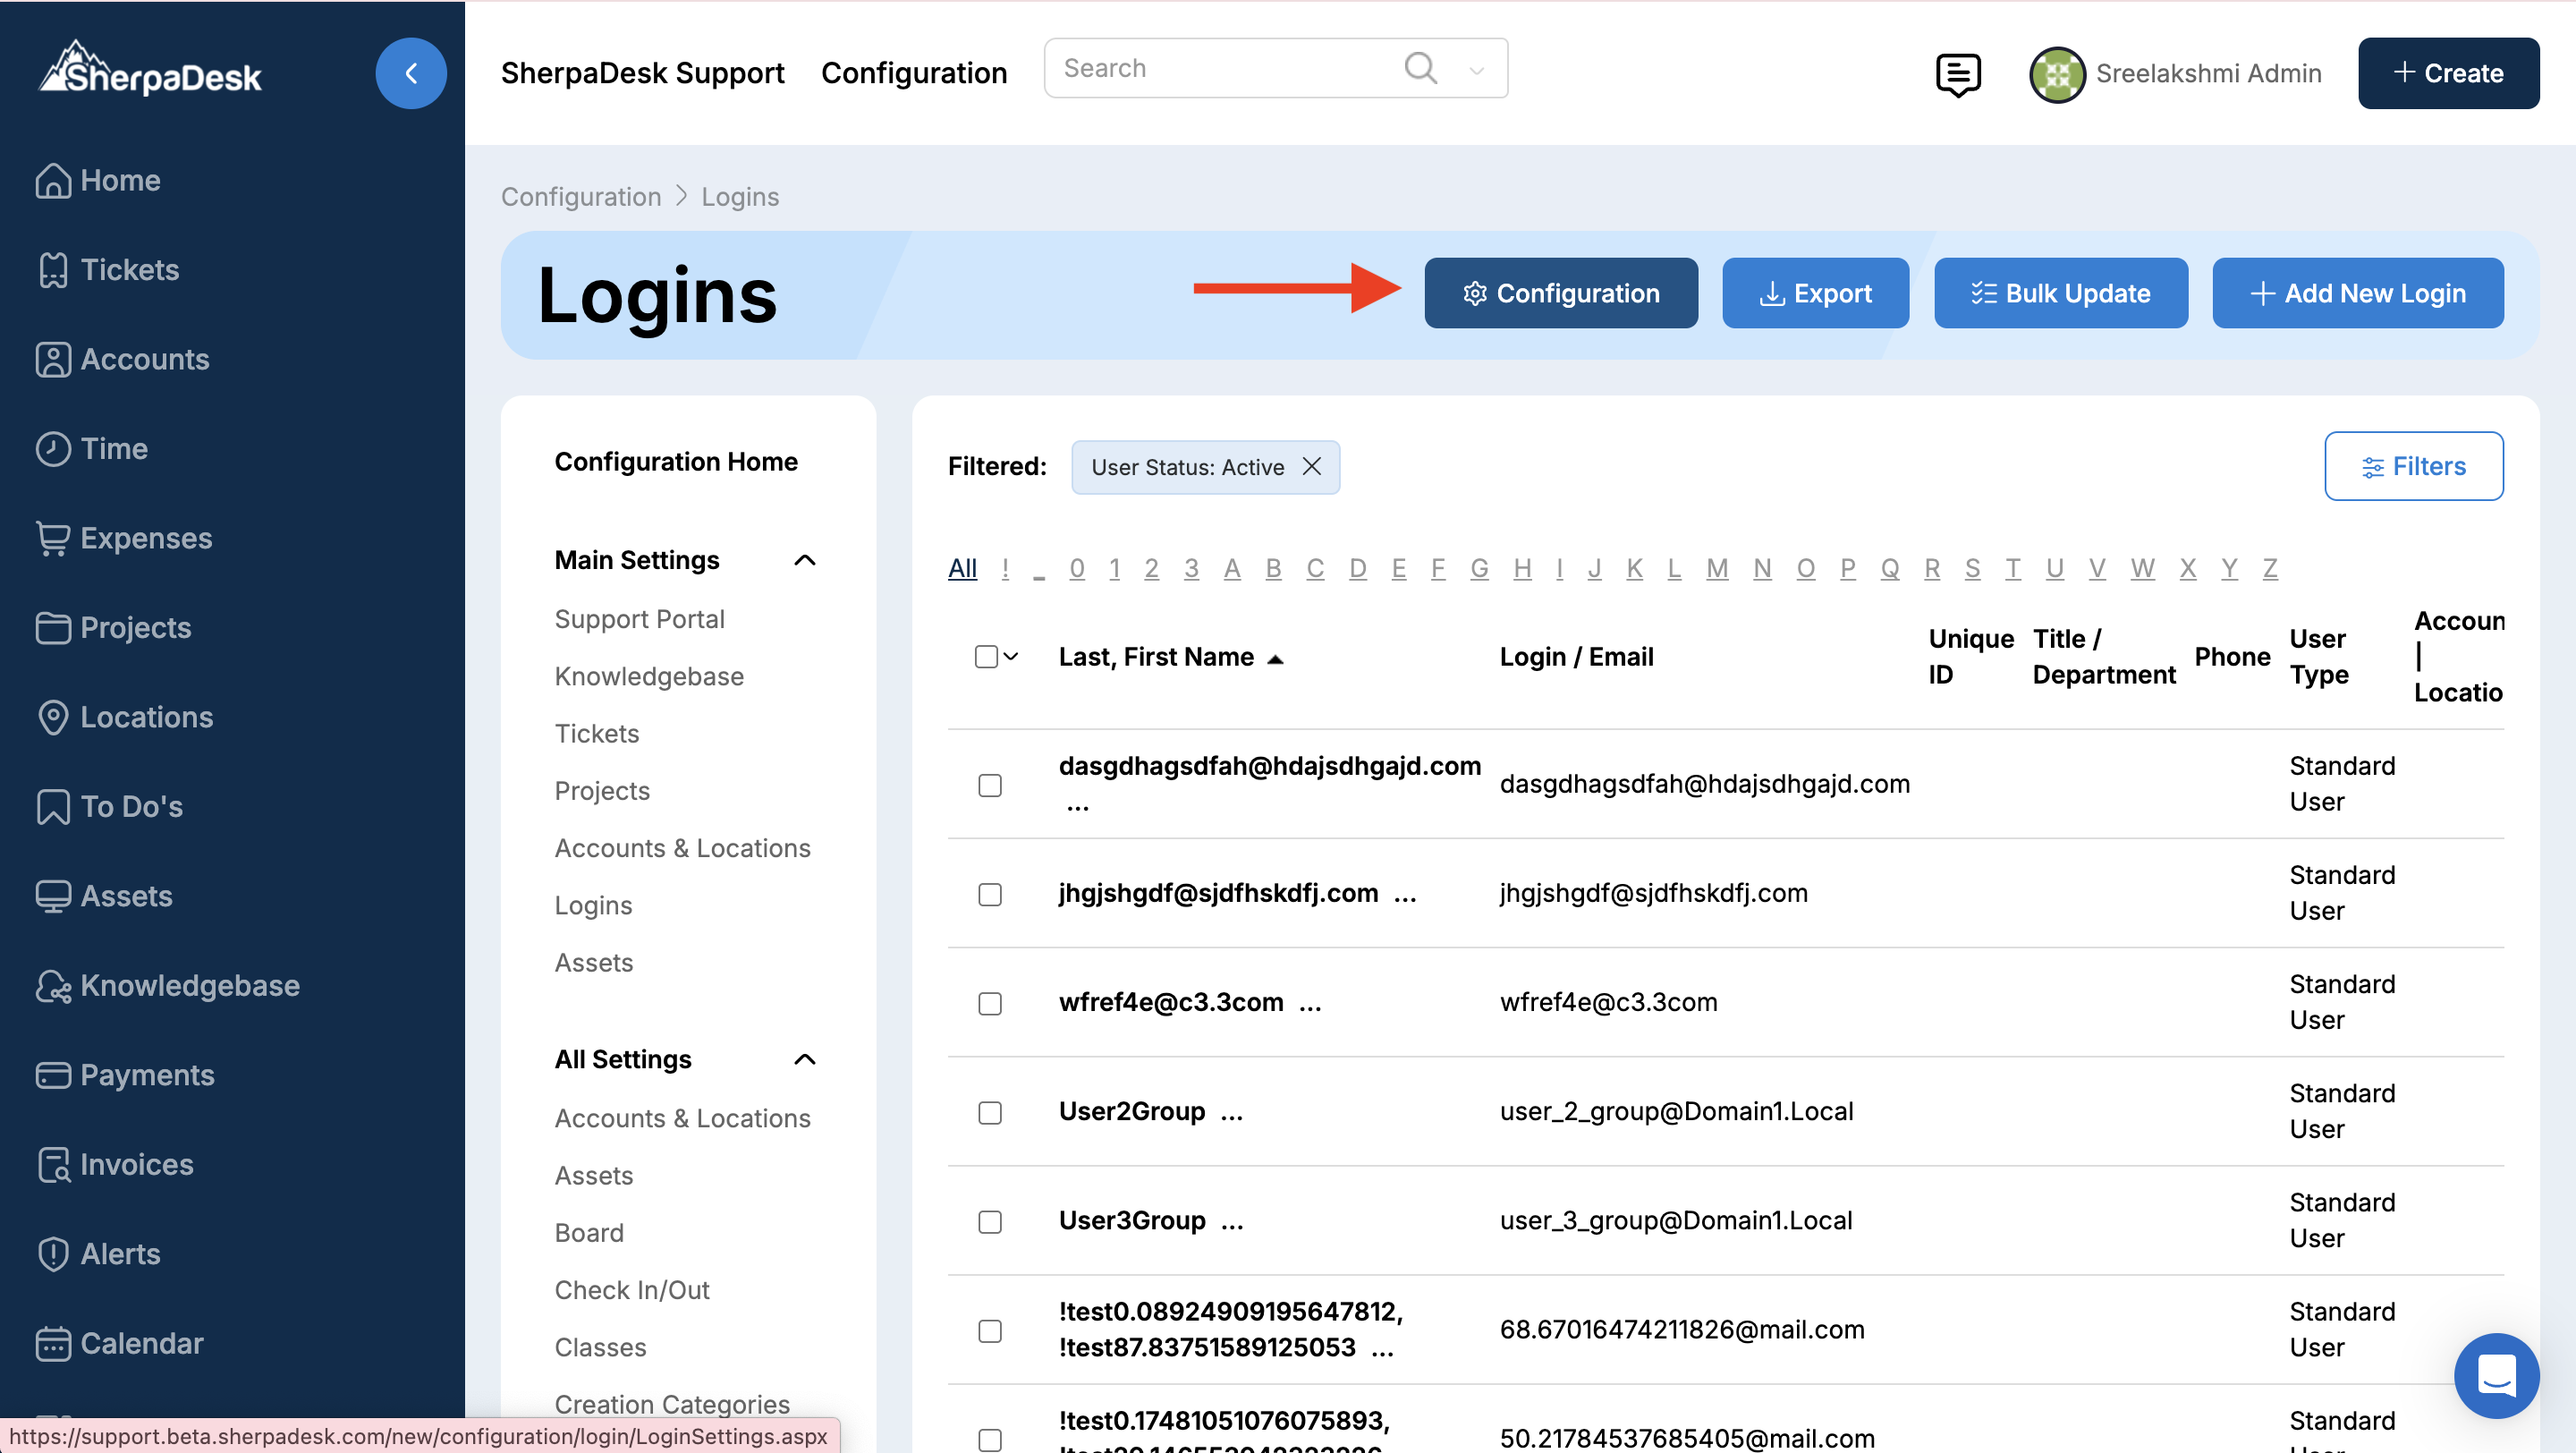The width and height of the screenshot is (2576, 1453).
Task: Open Bulk Update
Action: point(2060,293)
